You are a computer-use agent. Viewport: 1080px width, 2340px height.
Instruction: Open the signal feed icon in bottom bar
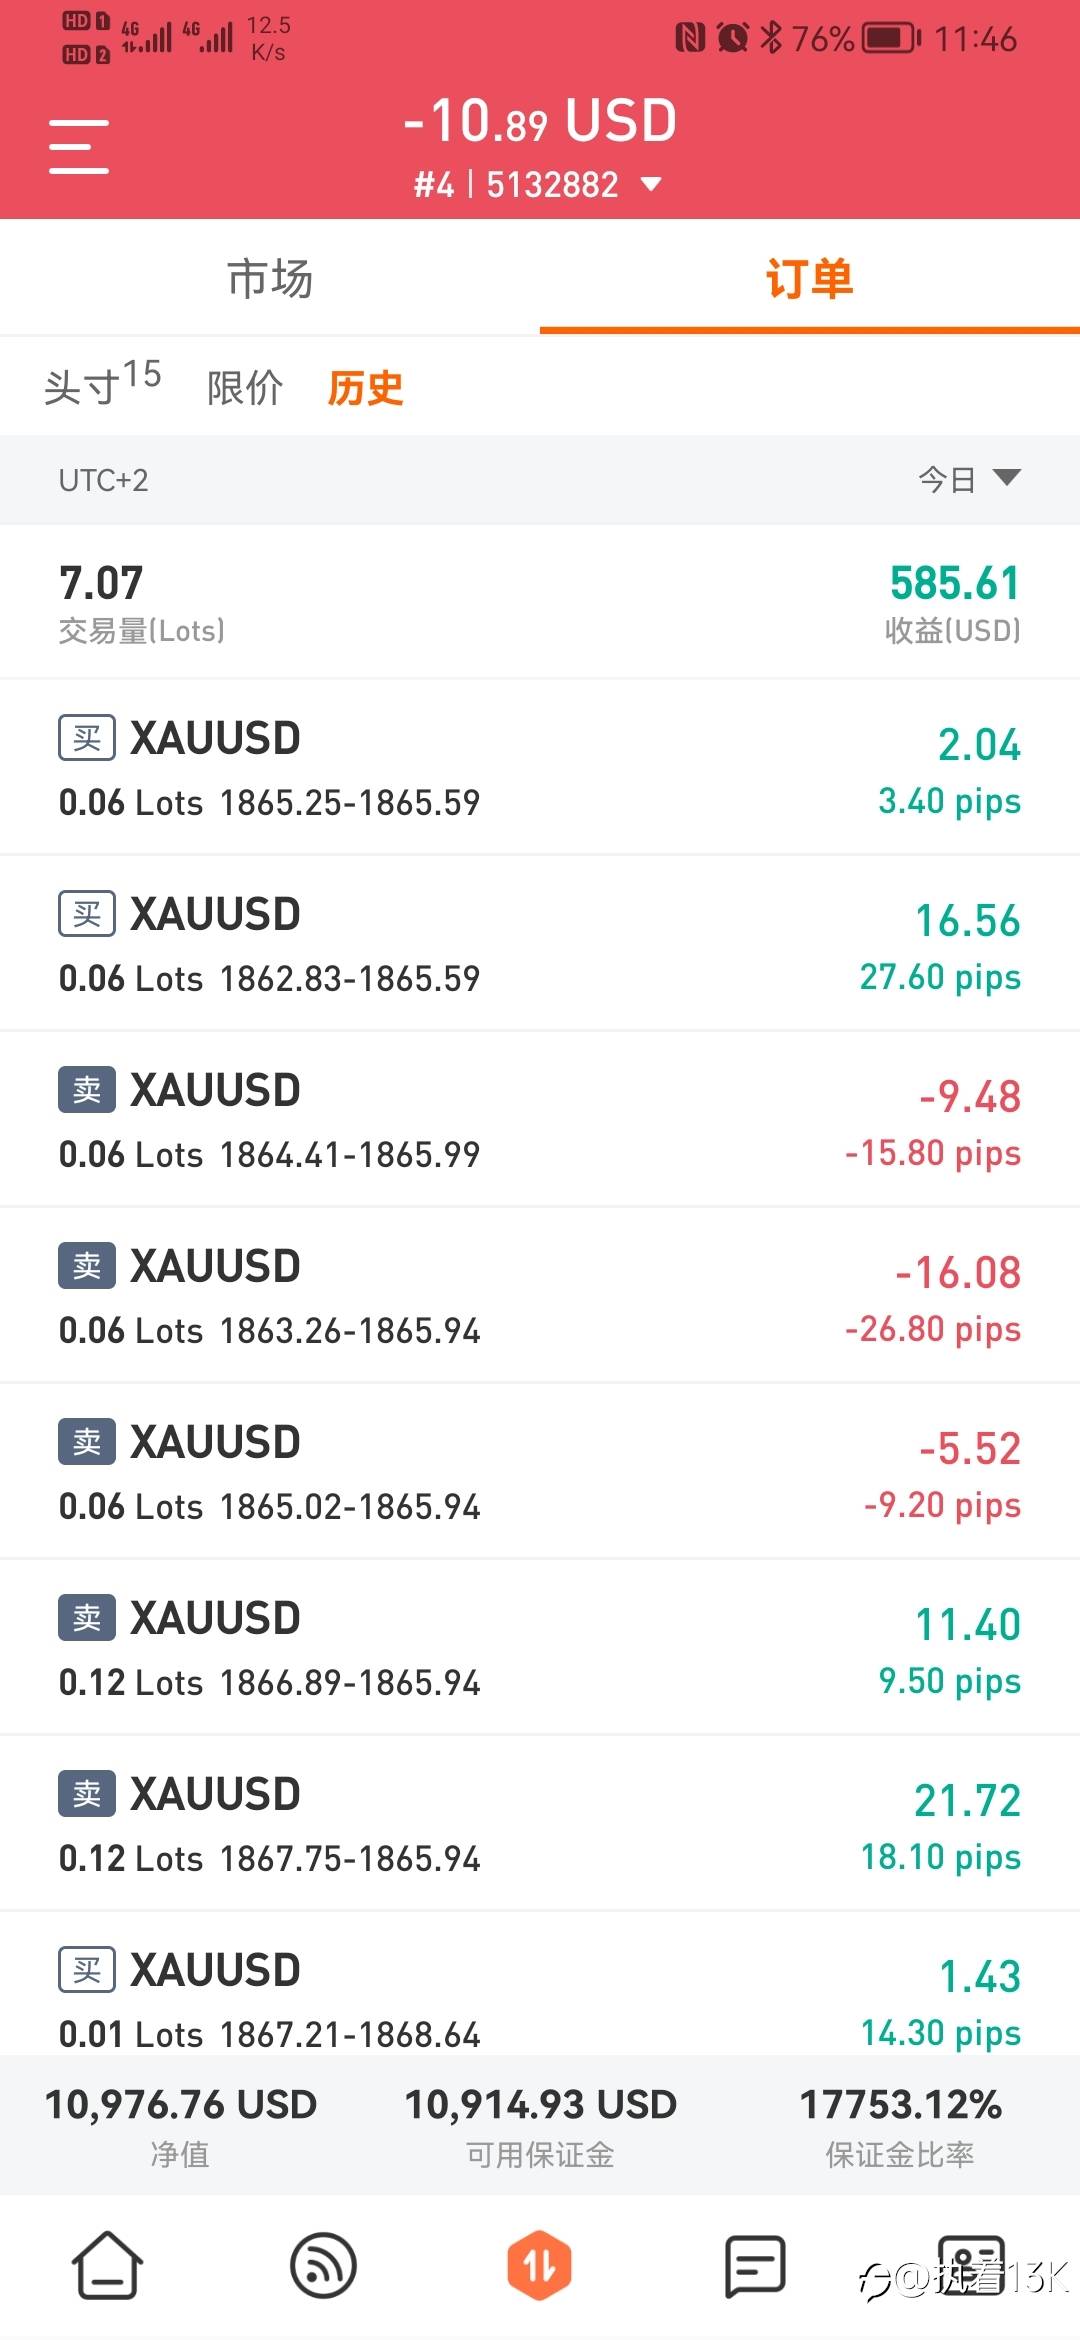(323, 2264)
